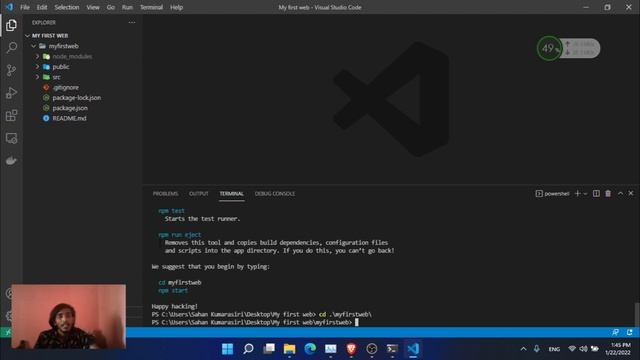Collapse the MY FIRST WEB section
This screenshot has height=360, width=640.
click(x=27, y=36)
